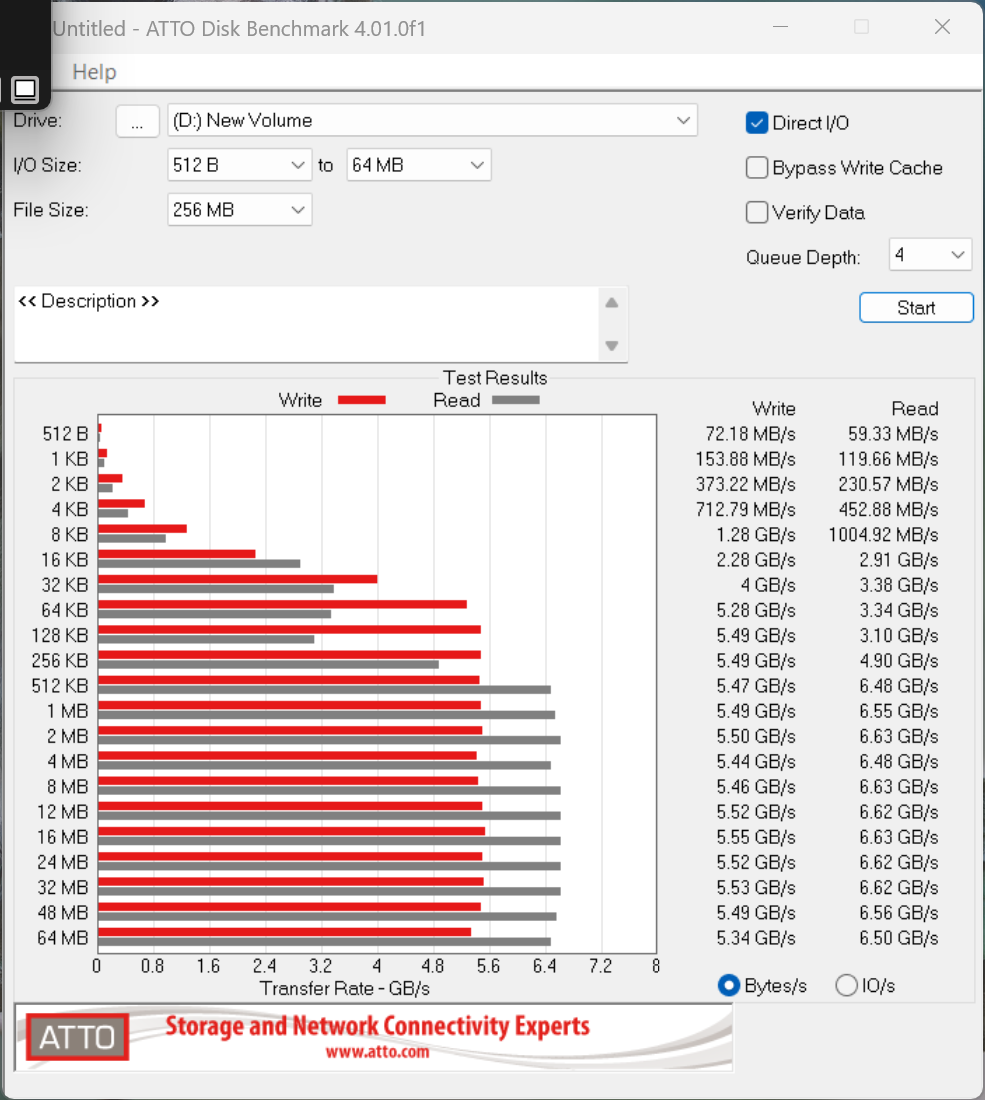This screenshot has width=985, height=1100.
Task: Start the benchmark with Start button
Action: point(916,308)
